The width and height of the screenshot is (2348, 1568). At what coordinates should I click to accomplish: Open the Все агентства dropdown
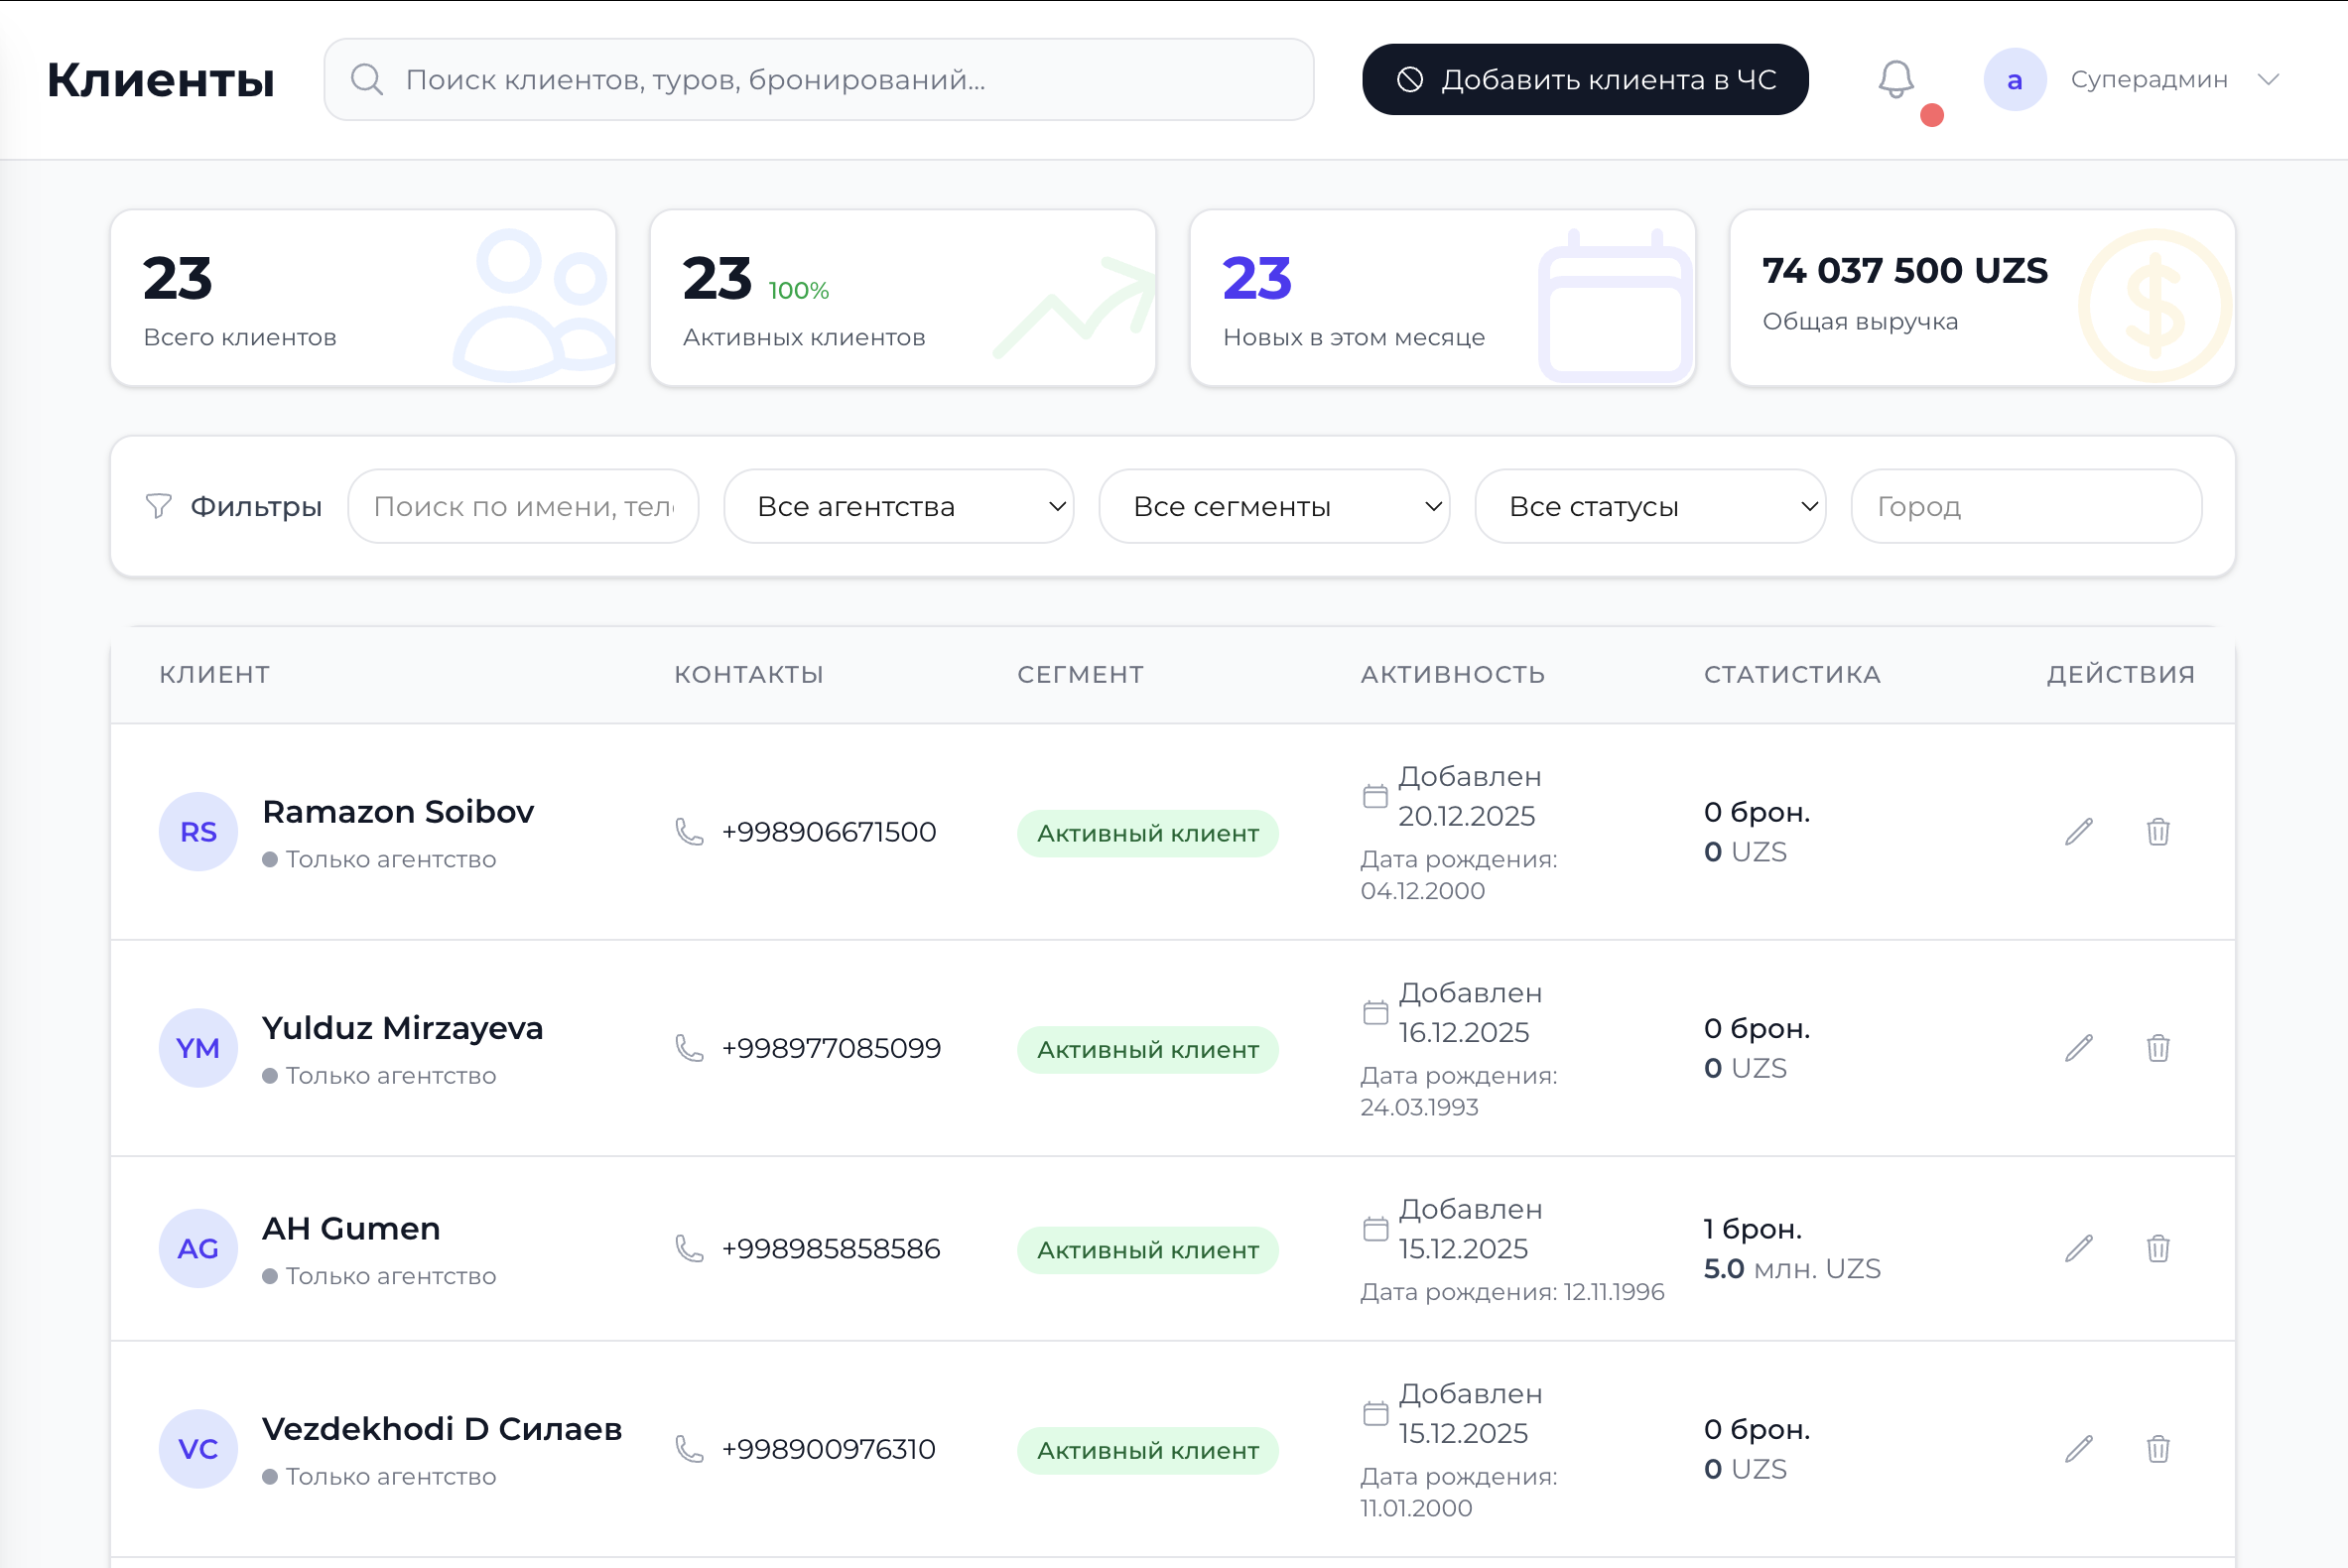click(x=898, y=506)
